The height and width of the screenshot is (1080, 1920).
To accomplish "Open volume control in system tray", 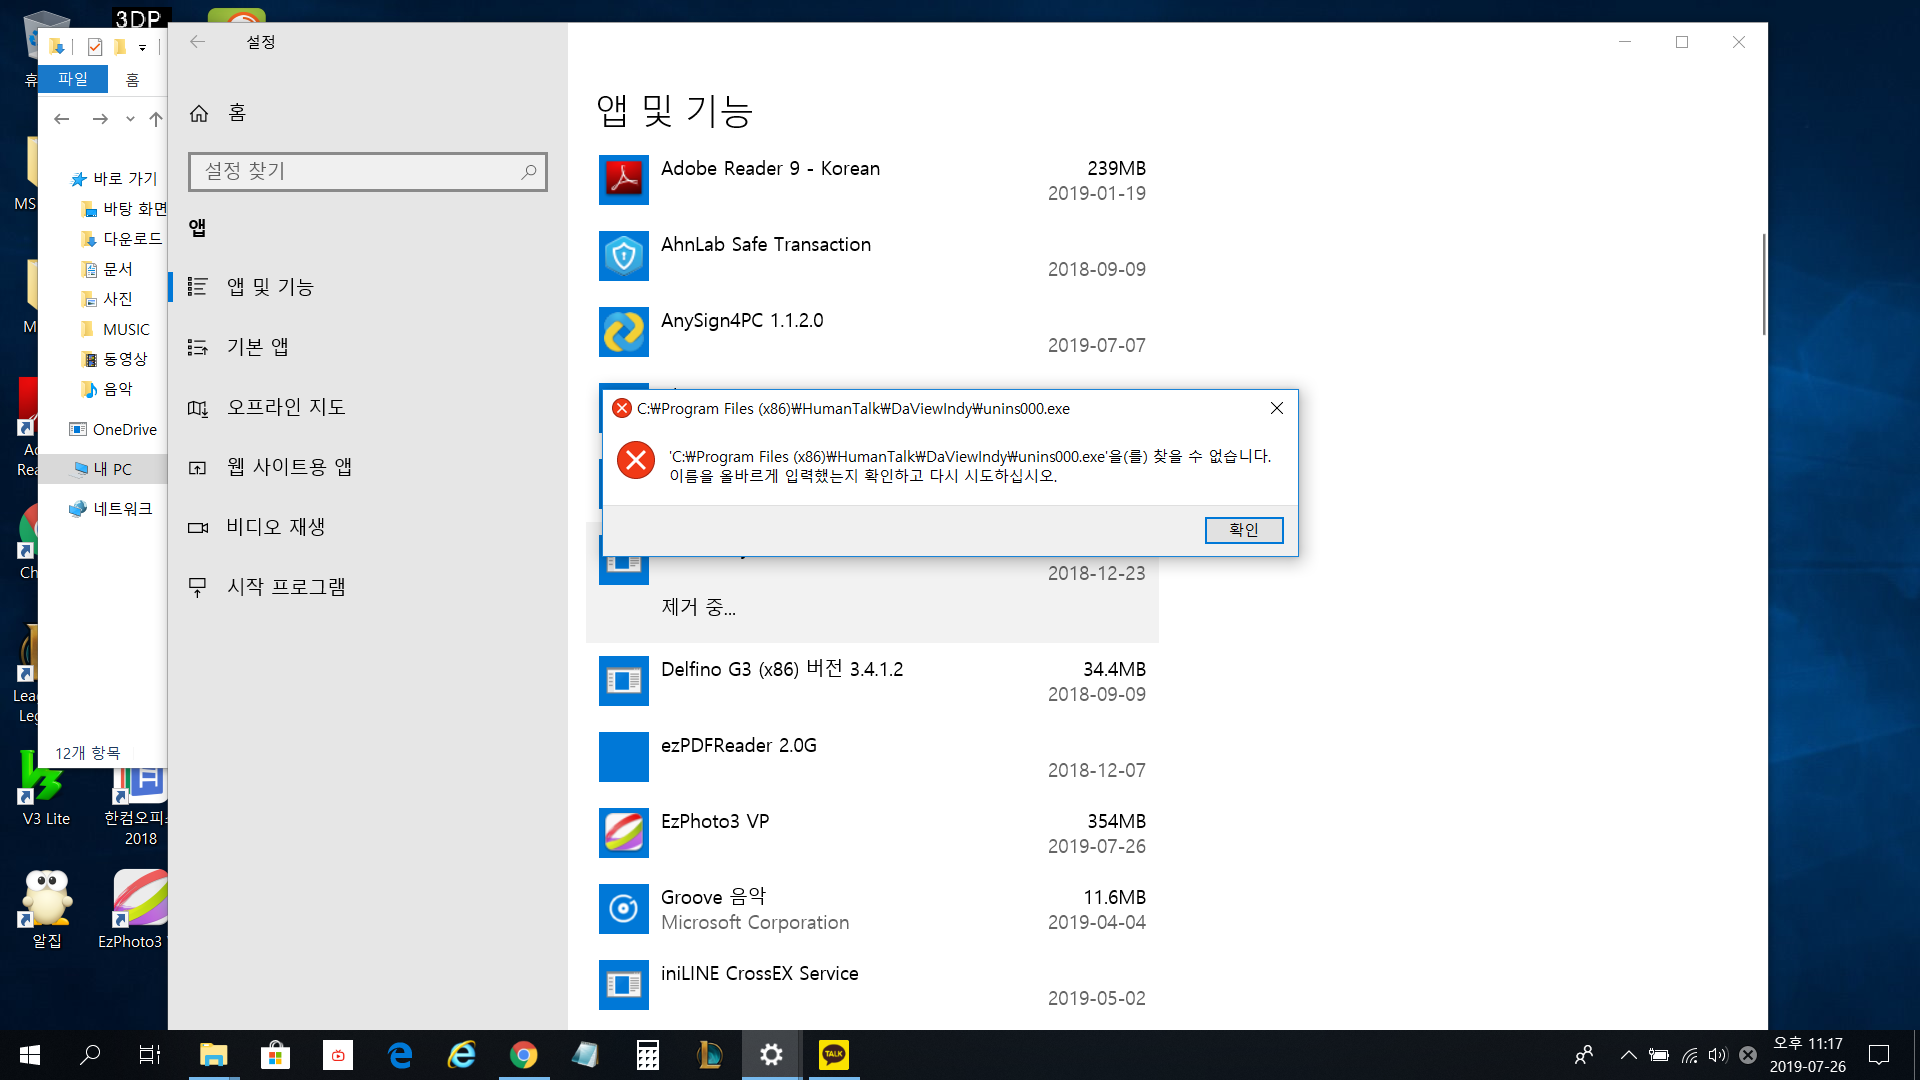I will [1718, 1055].
